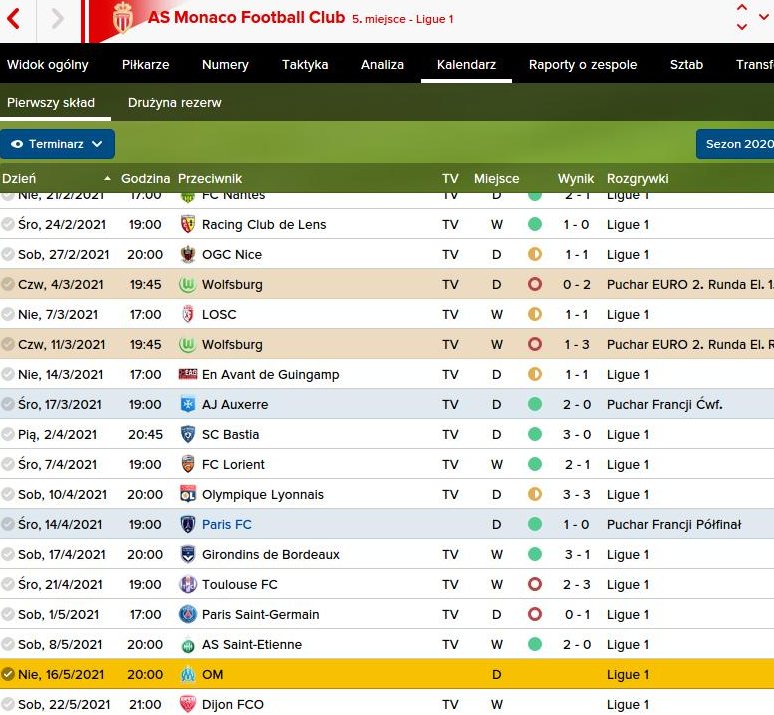Open the Terminarz dropdown

point(57,144)
